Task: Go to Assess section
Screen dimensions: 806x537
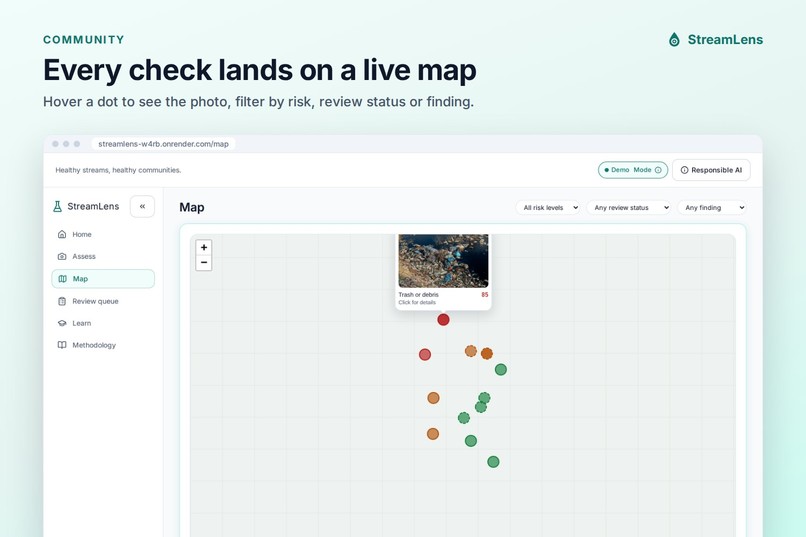Action: coord(103,256)
